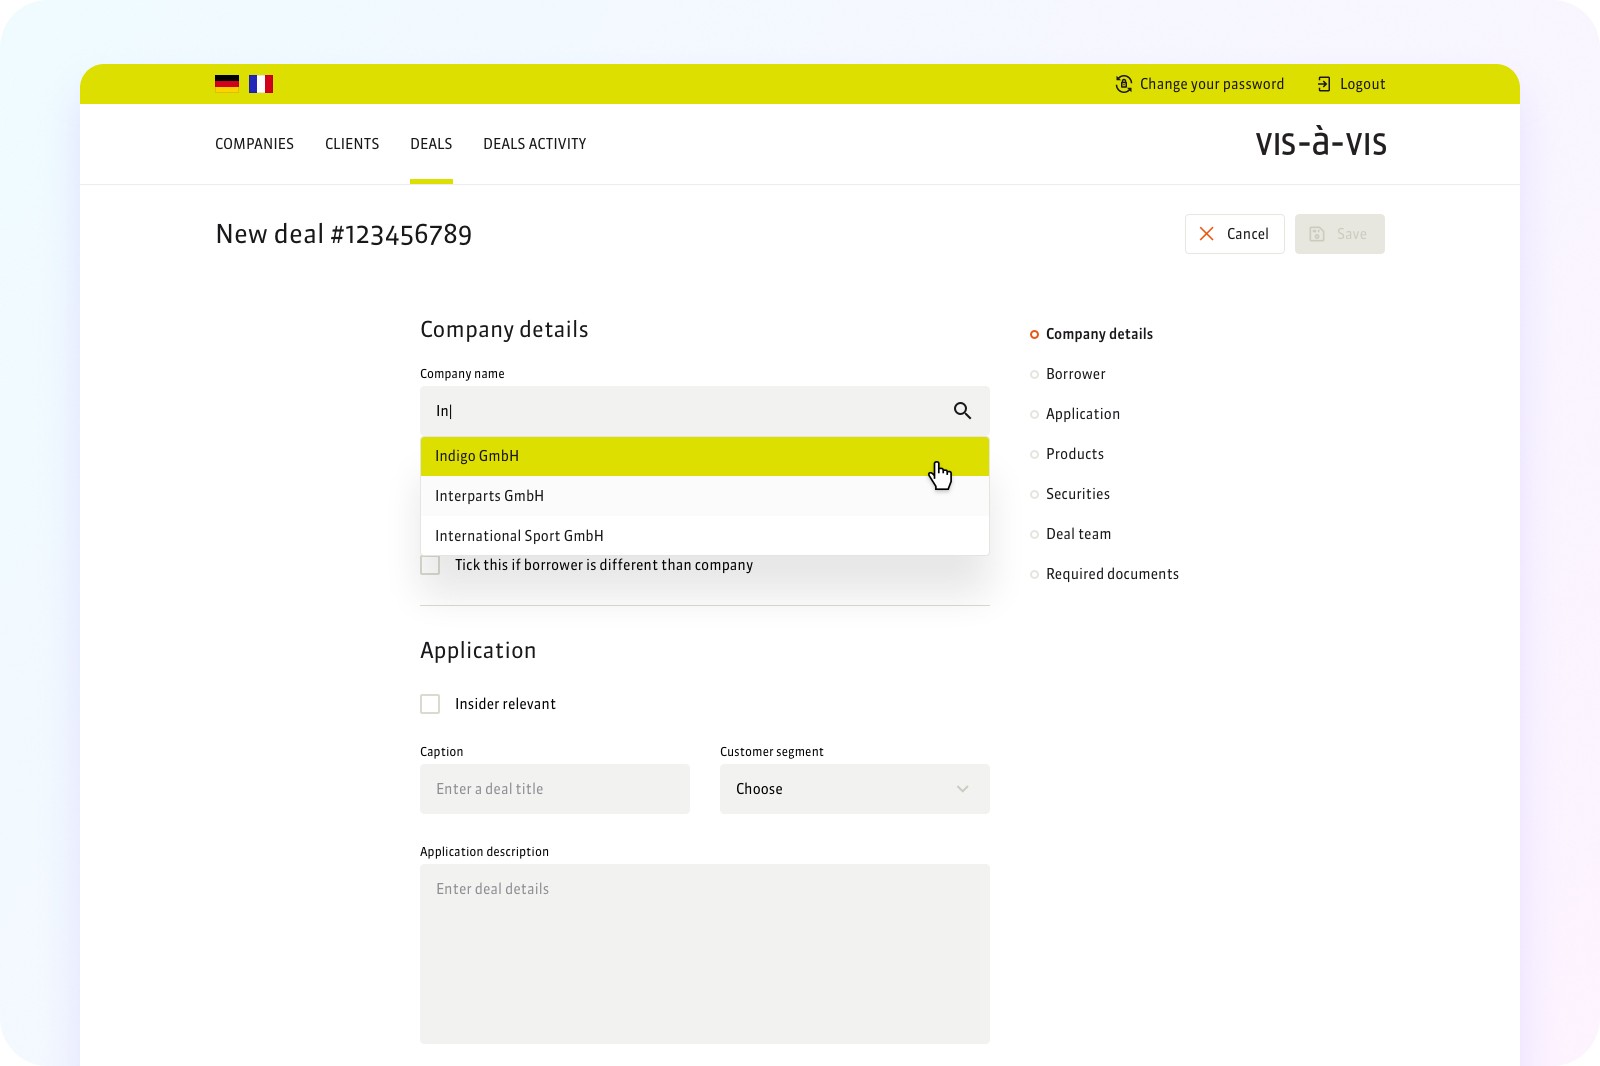Open the Customer segment Choose dropdown
Screen dimensions: 1600x1066
click(855, 789)
